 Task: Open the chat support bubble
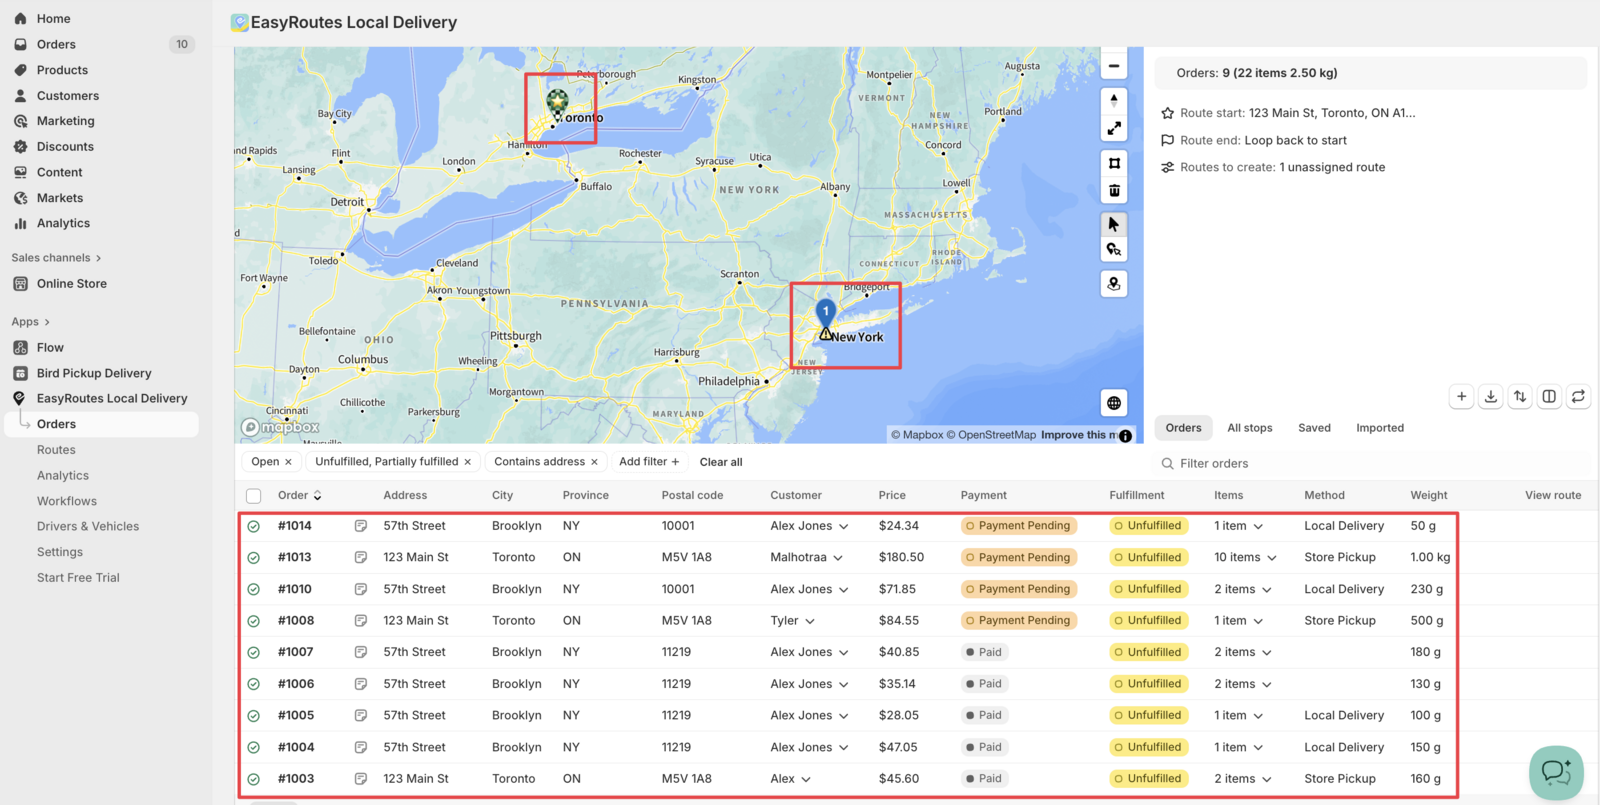(x=1556, y=772)
